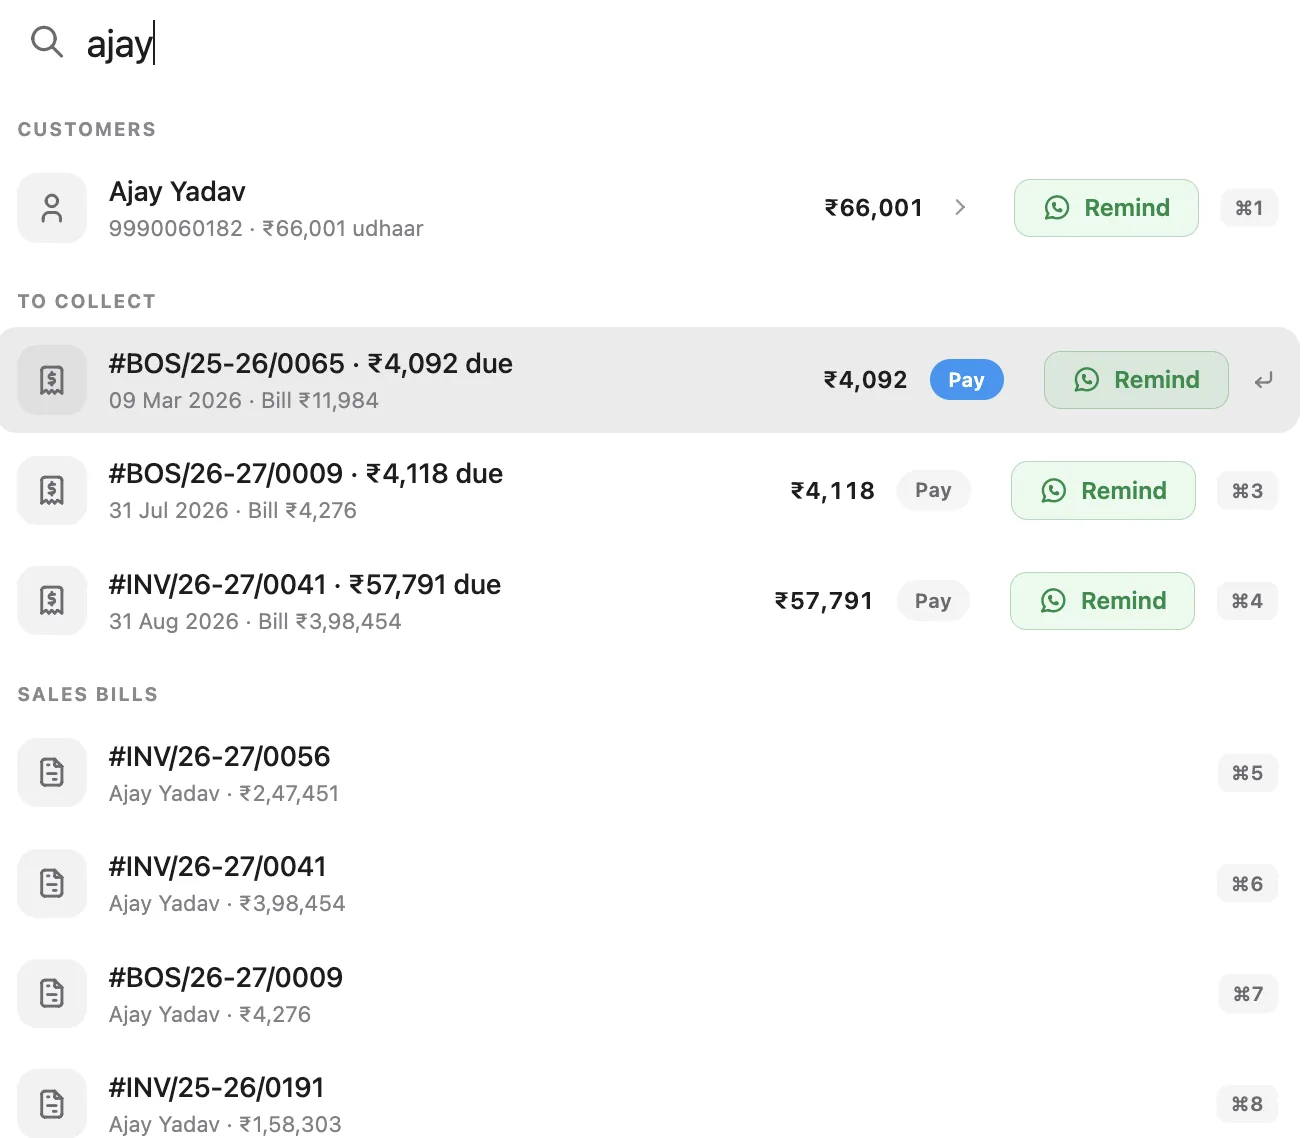Click the ⌘3 shortcut badge
Screen dimensions: 1306x1138
point(1248,491)
